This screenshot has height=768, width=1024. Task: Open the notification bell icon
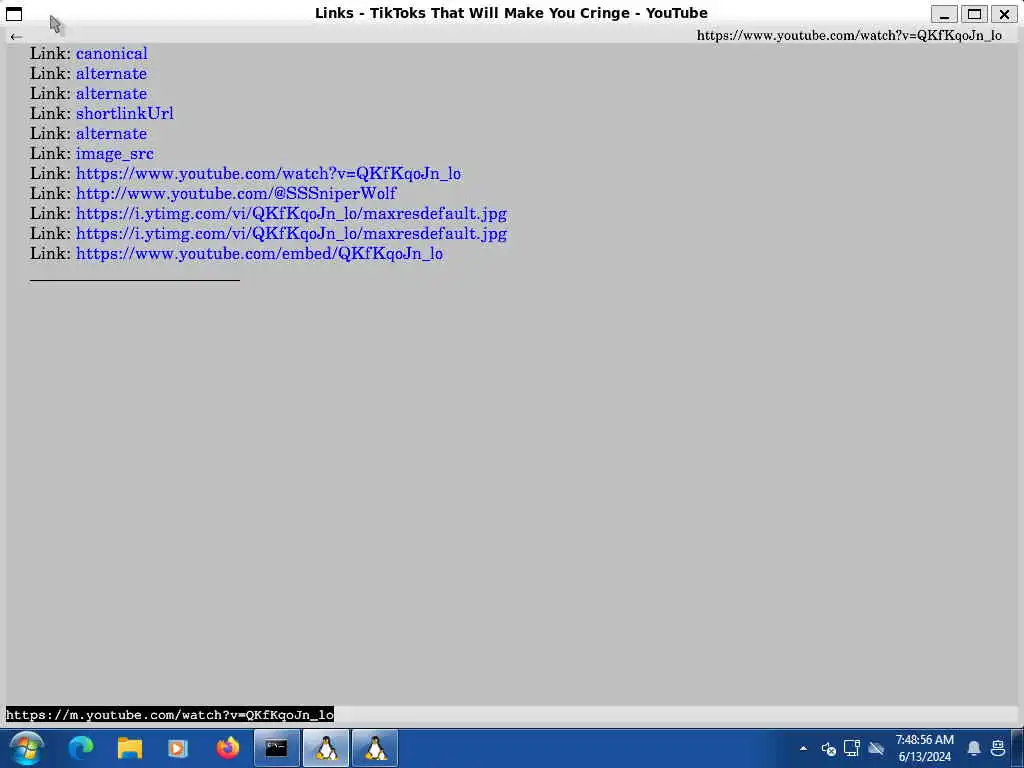click(974, 748)
